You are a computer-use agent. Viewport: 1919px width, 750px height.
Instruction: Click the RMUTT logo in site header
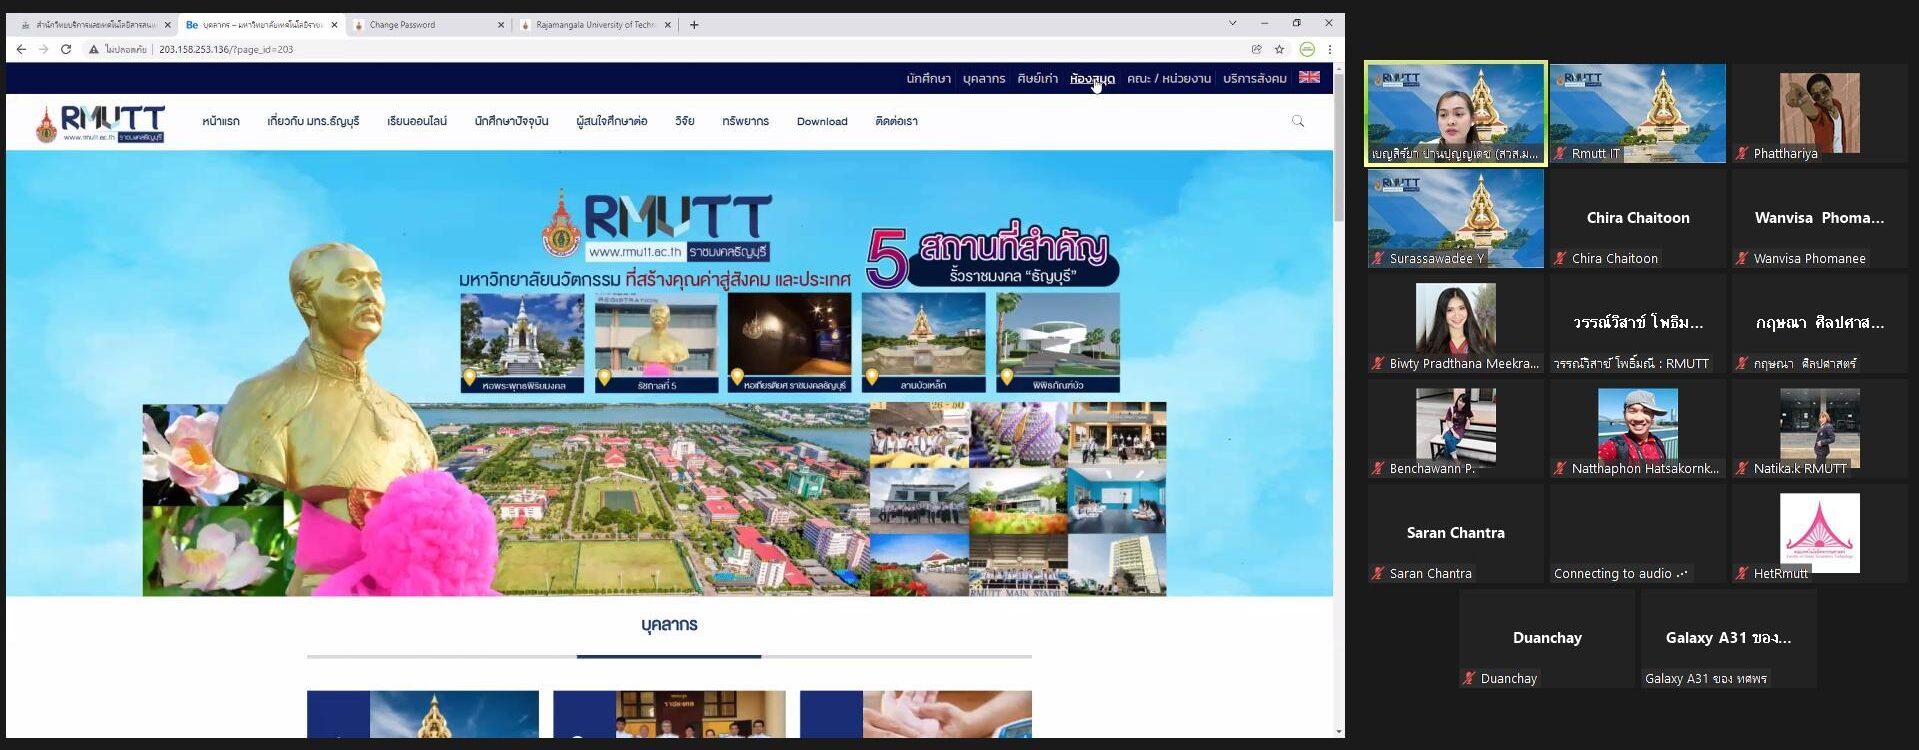100,124
